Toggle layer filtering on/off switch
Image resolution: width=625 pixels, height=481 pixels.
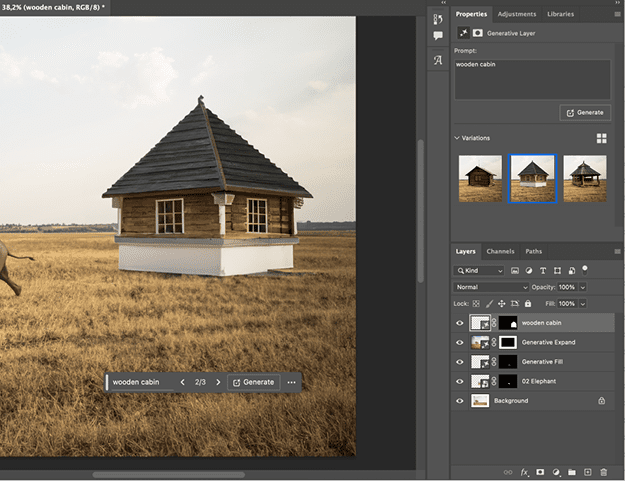pyautogui.click(x=585, y=270)
